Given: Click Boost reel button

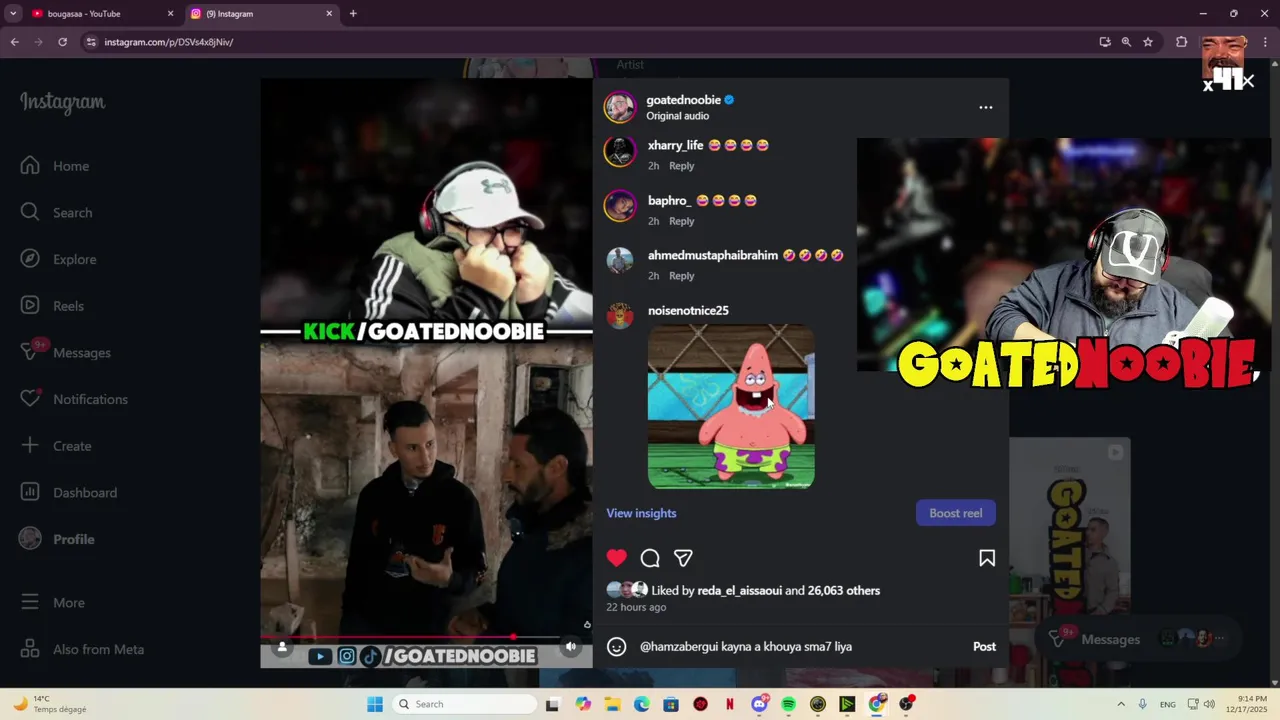Looking at the screenshot, I should coord(956,513).
